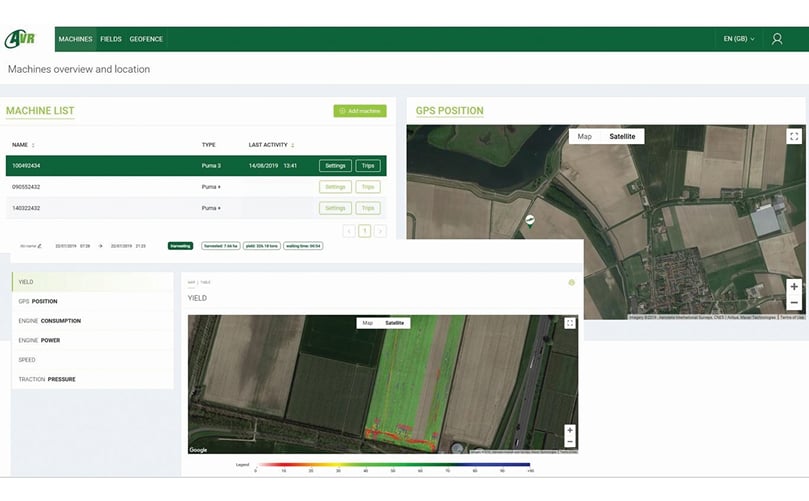Switch GPS position map to Satellite view

[622, 136]
